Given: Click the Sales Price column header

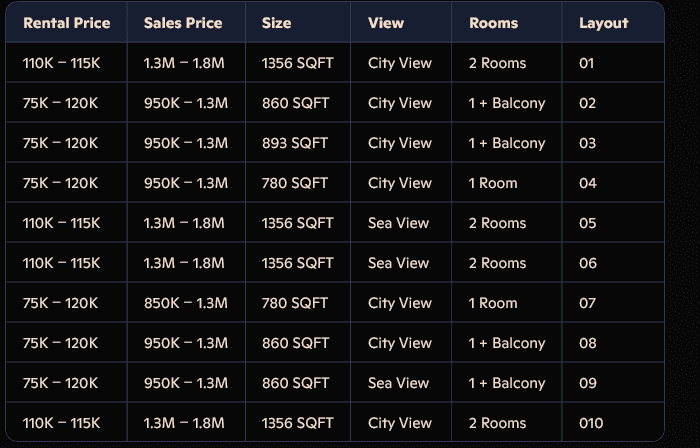Looking at the screenshot, I should (x=183, y=23).
